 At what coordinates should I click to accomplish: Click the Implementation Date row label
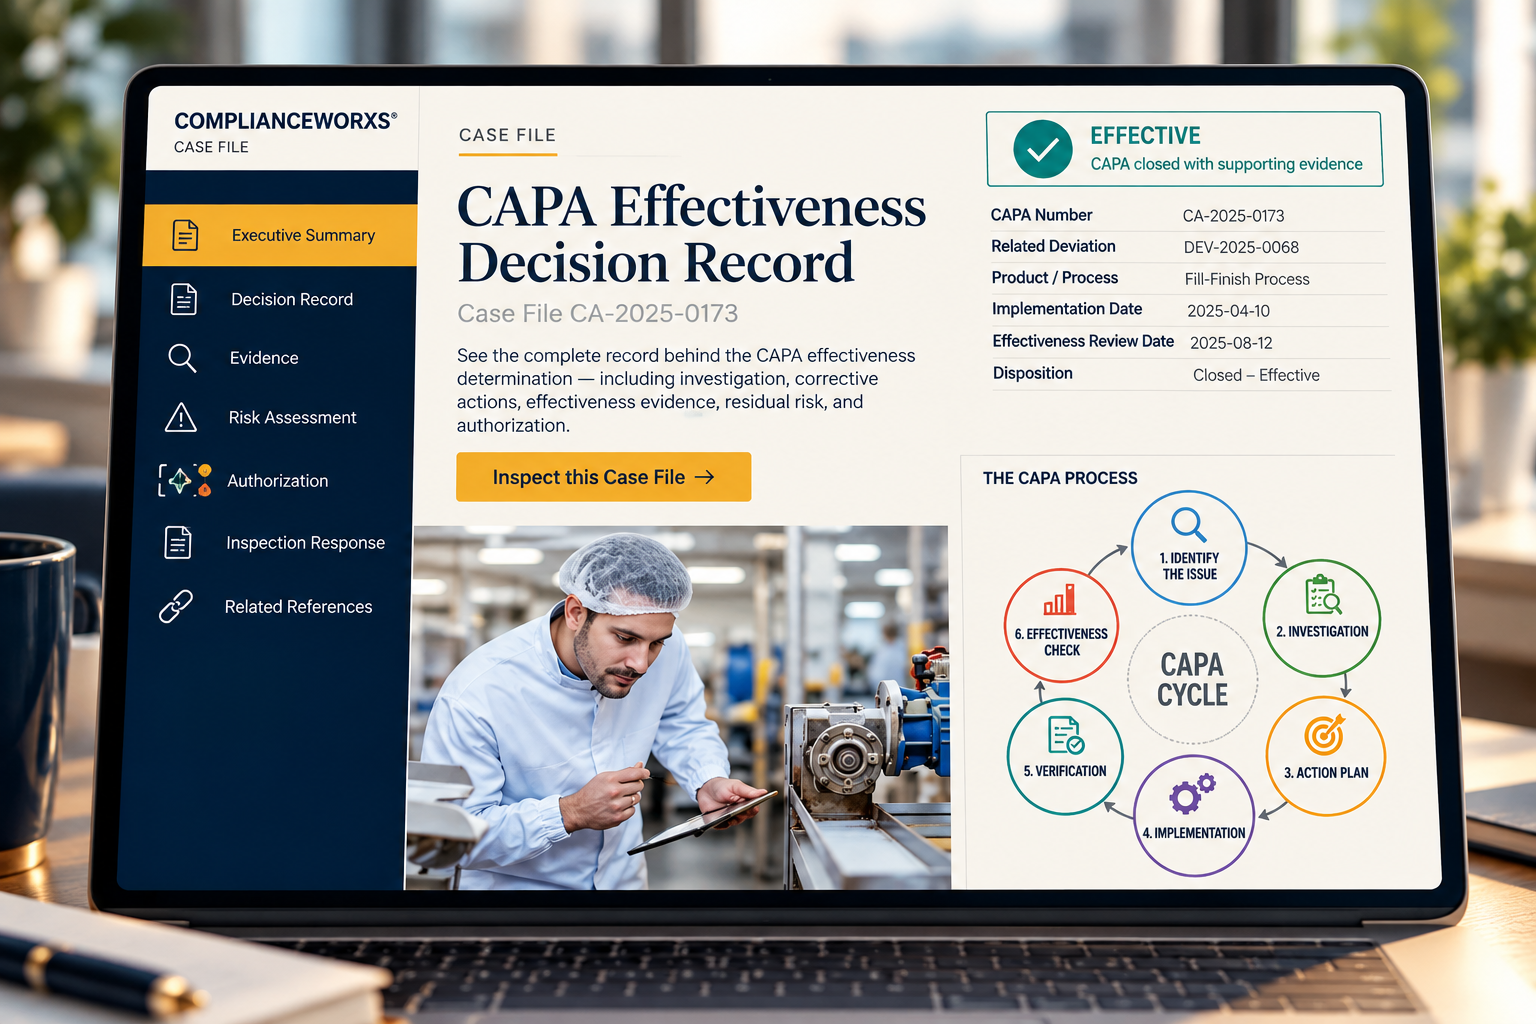click(x=1067, y=309)
